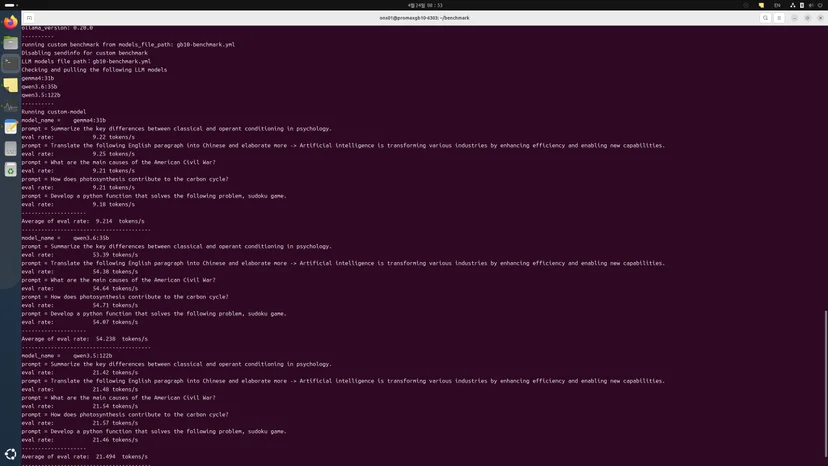Open the SSD drive icon in dock
828x466 pixels.
11,148
